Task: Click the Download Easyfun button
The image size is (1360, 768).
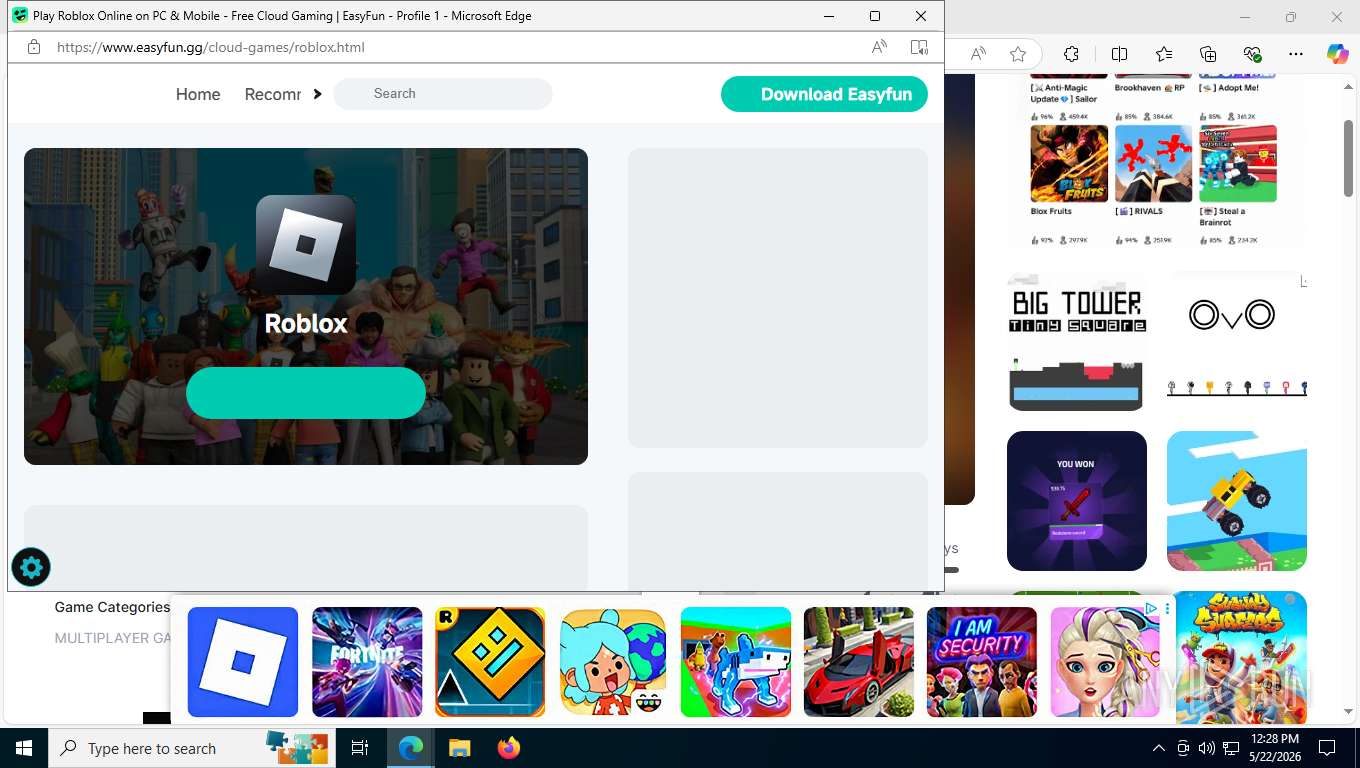Action: point(824,94)
